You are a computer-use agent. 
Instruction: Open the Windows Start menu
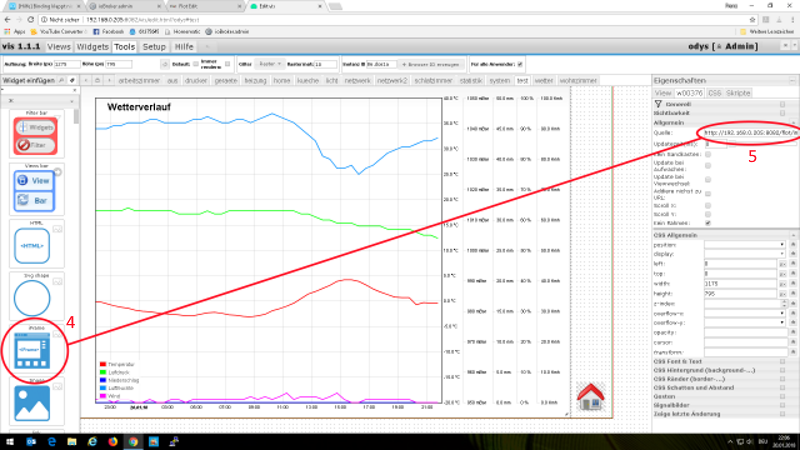8,441
